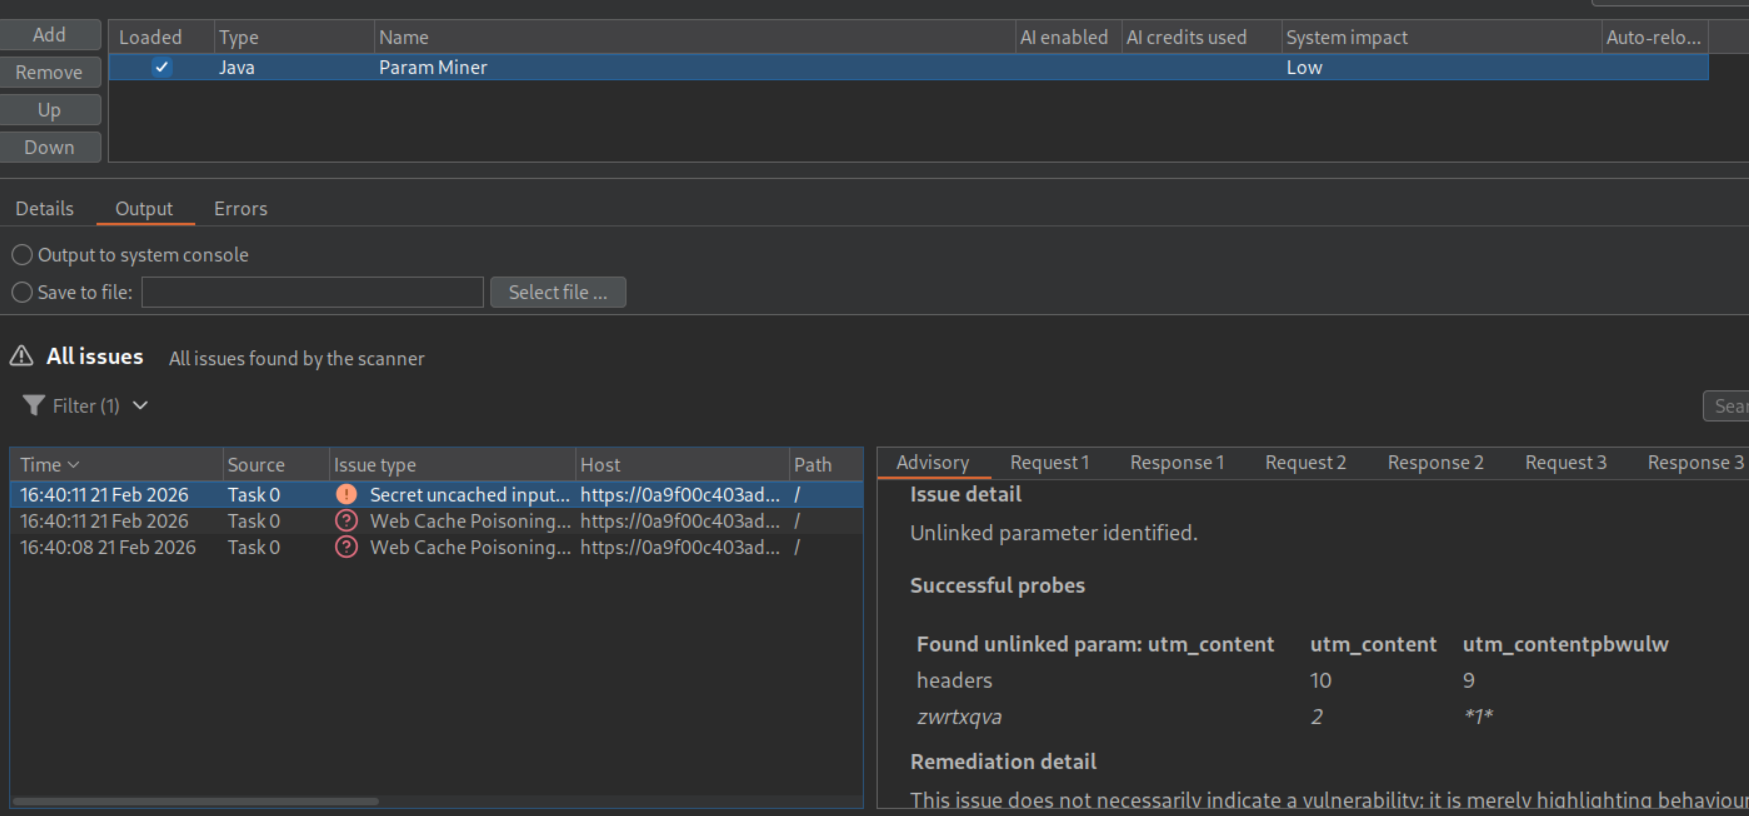The height and width of the screenshot is (816, 1749).
Task: Click the Remove extension button
Action: coord(50,72)
